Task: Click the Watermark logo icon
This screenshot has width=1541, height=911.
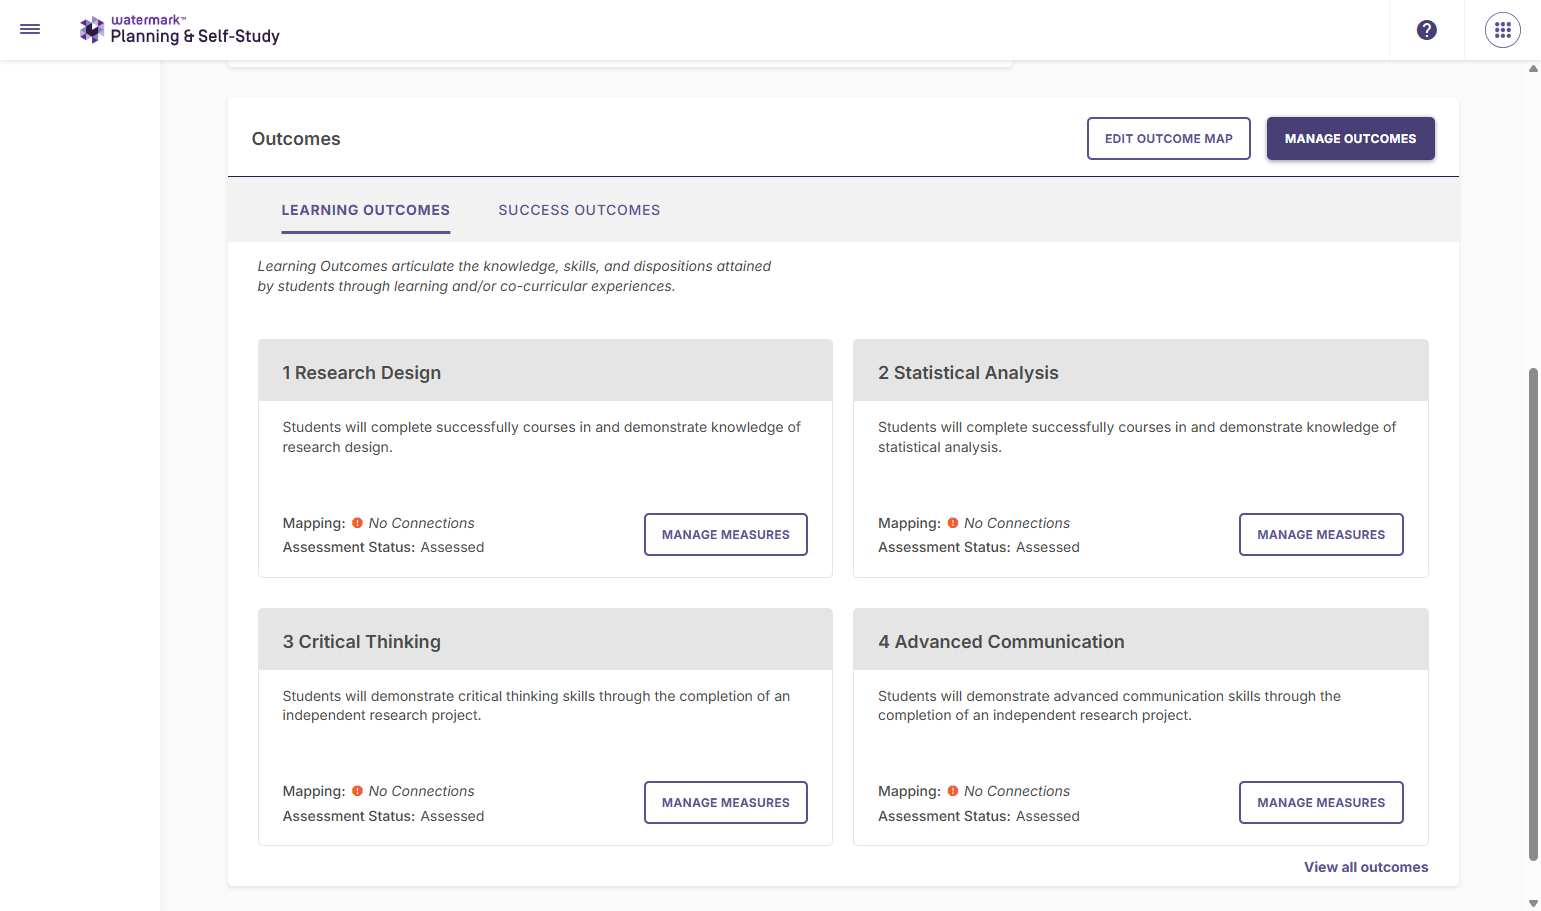Action: [92, 30]
